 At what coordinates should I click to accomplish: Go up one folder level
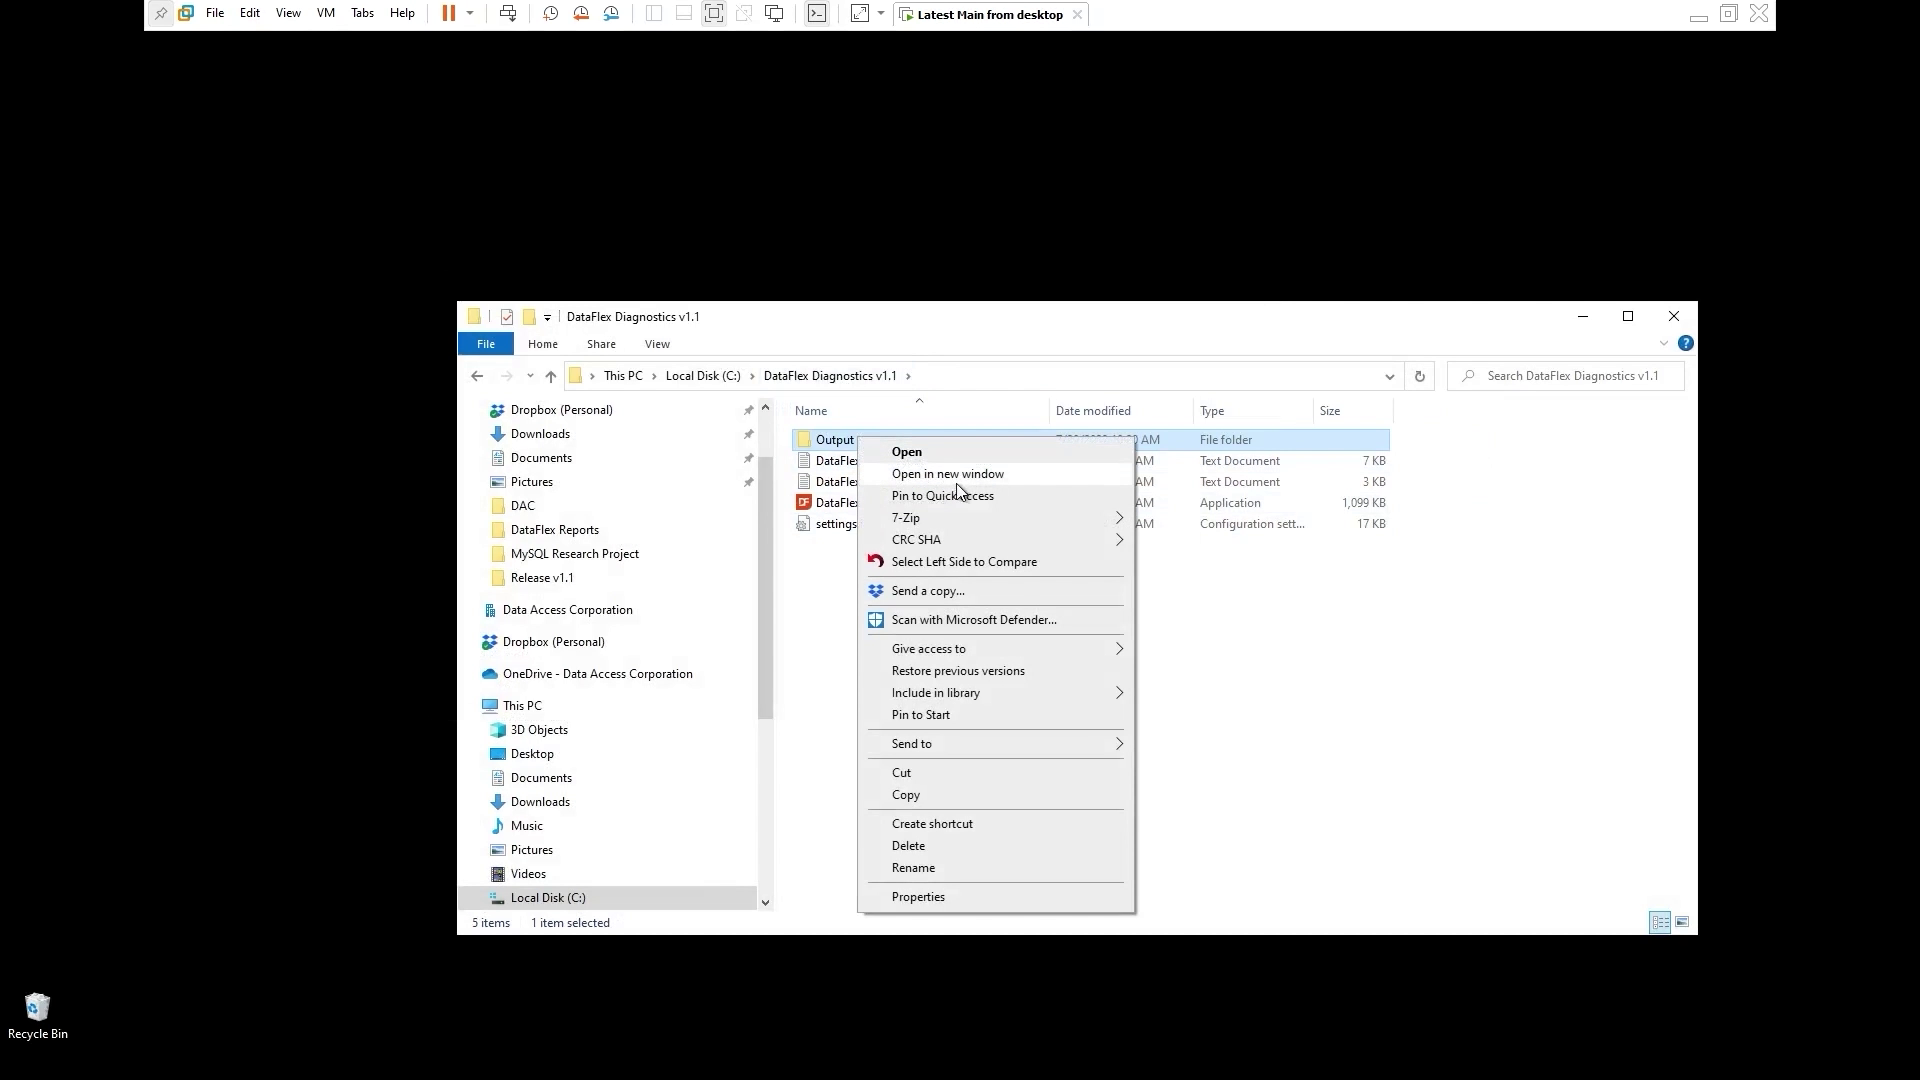click(x=551, y=376)
